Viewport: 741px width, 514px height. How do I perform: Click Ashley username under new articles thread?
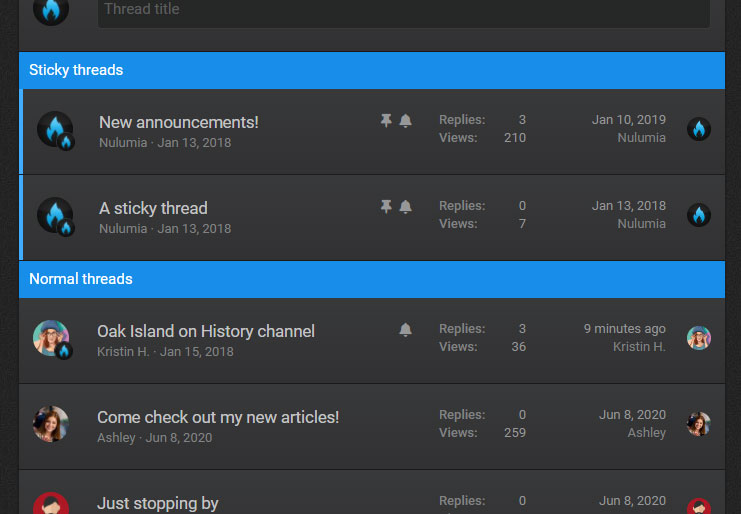click(116, 438)
